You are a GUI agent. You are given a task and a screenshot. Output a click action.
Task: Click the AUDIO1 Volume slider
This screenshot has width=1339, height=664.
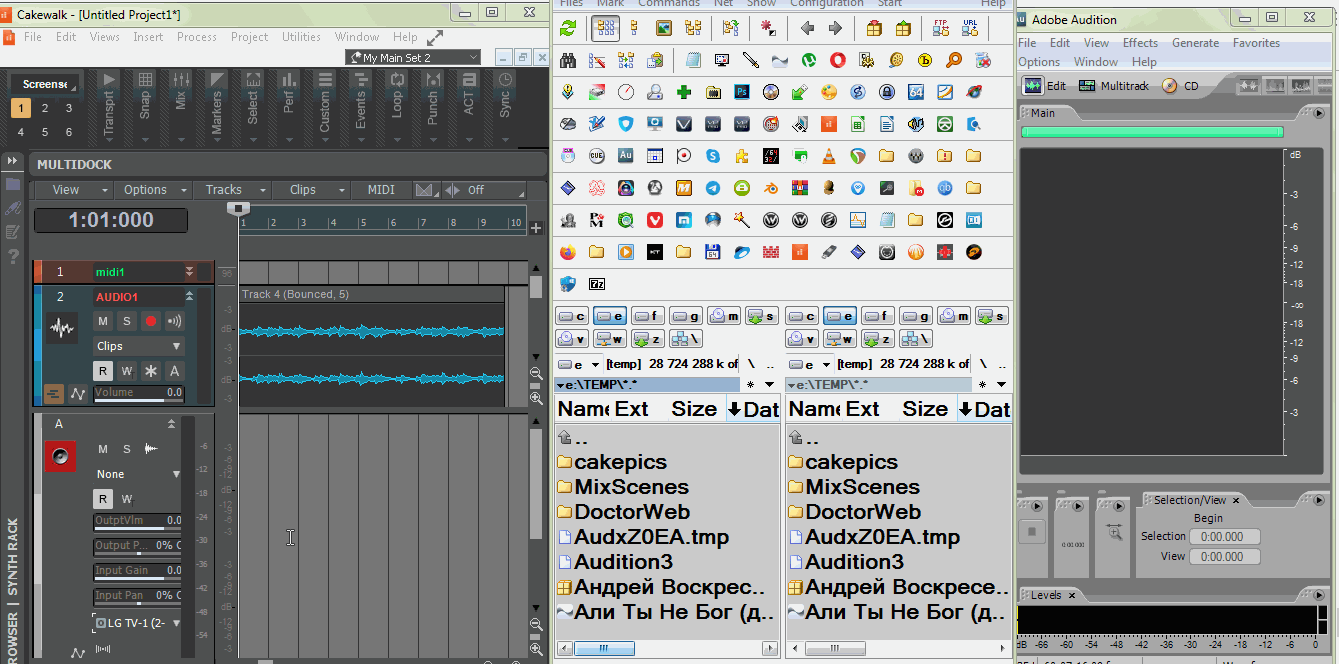pos(139,393)
